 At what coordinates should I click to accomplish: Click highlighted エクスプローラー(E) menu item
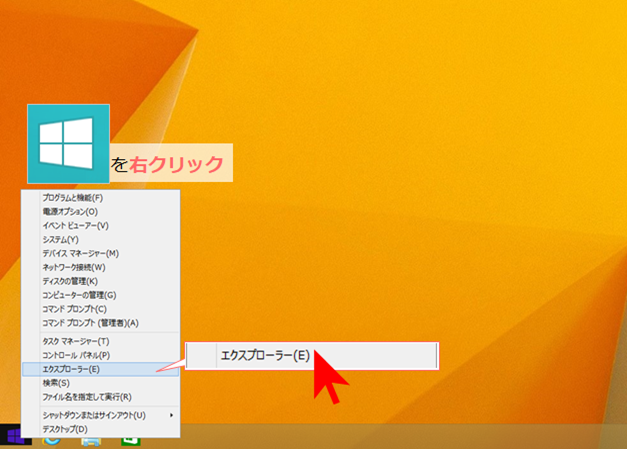[100, 369]
